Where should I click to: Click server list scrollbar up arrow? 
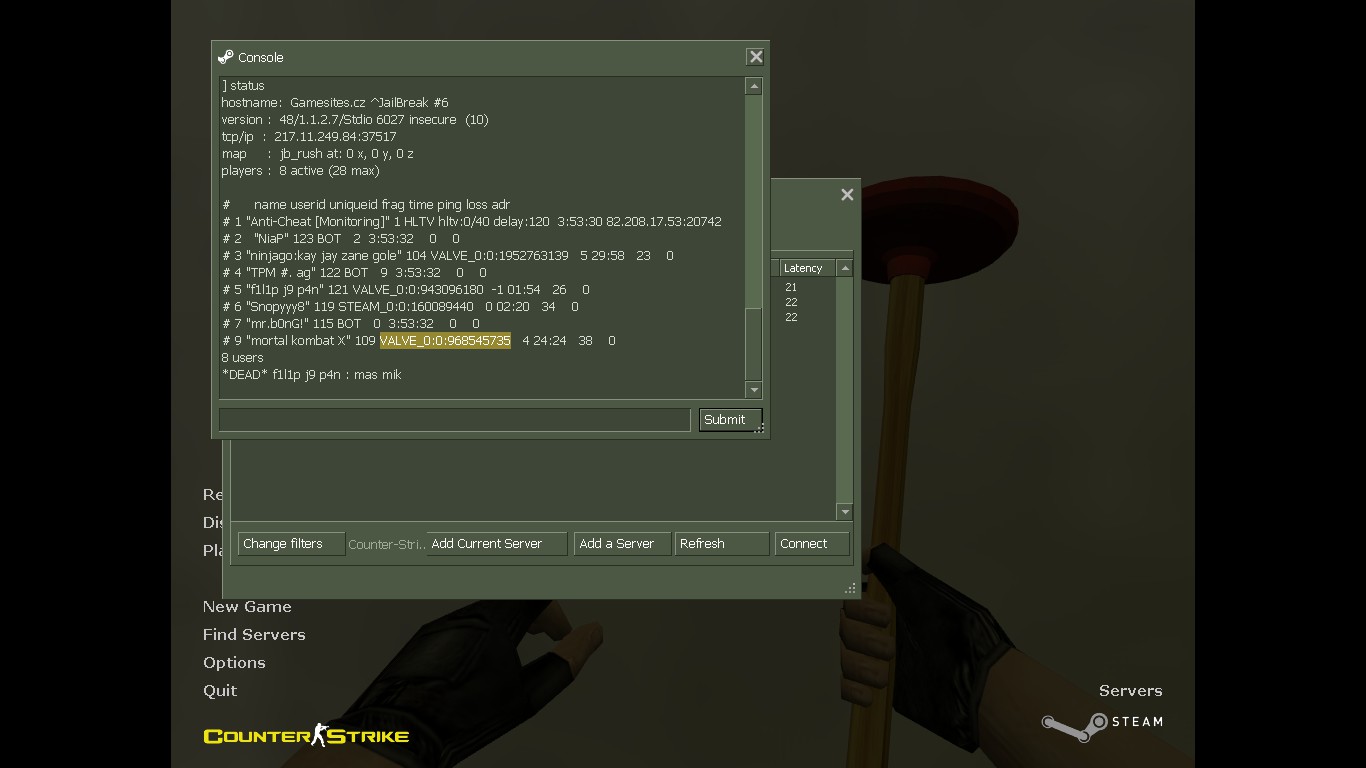844,268
